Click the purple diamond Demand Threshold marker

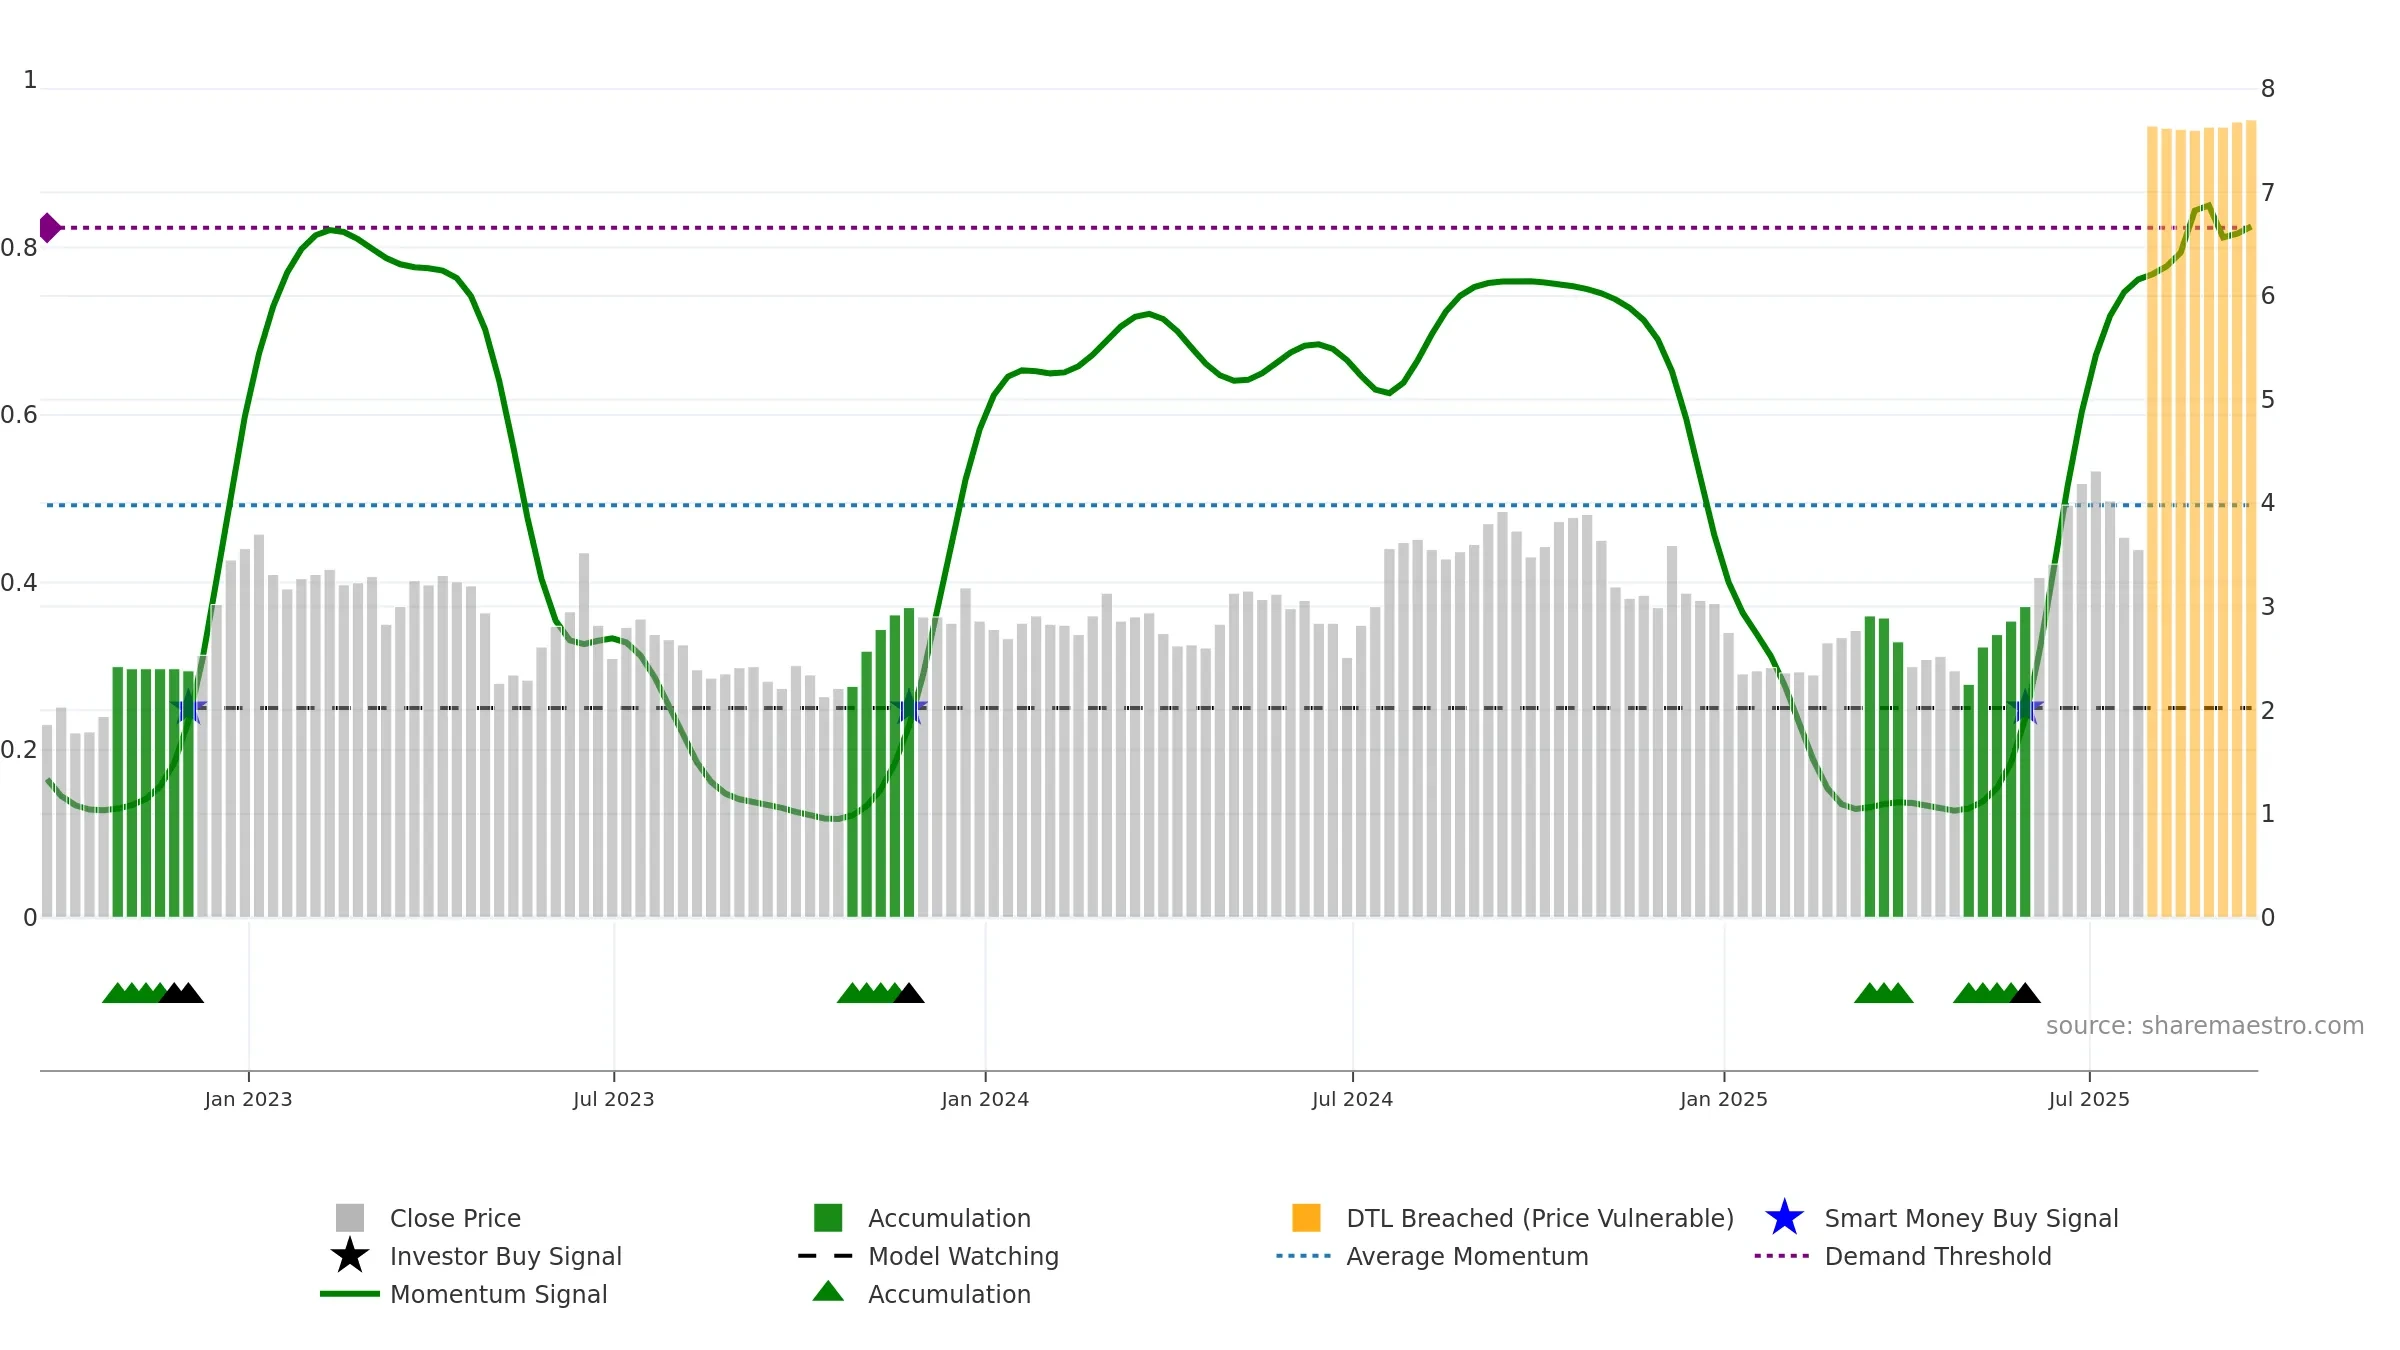pyautogui.click(x=49, y=228)
